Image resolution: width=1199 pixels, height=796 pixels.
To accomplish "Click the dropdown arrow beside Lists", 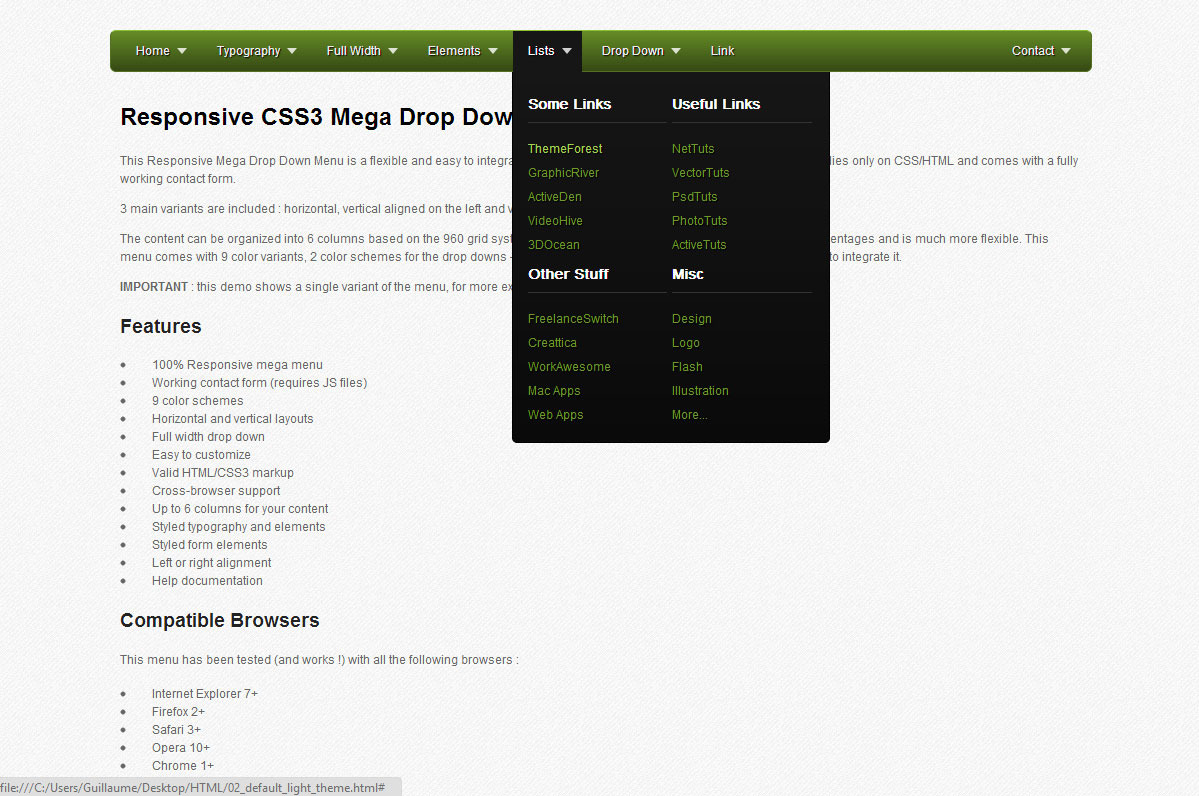I will pyautogui.click(x=567, y=51).
